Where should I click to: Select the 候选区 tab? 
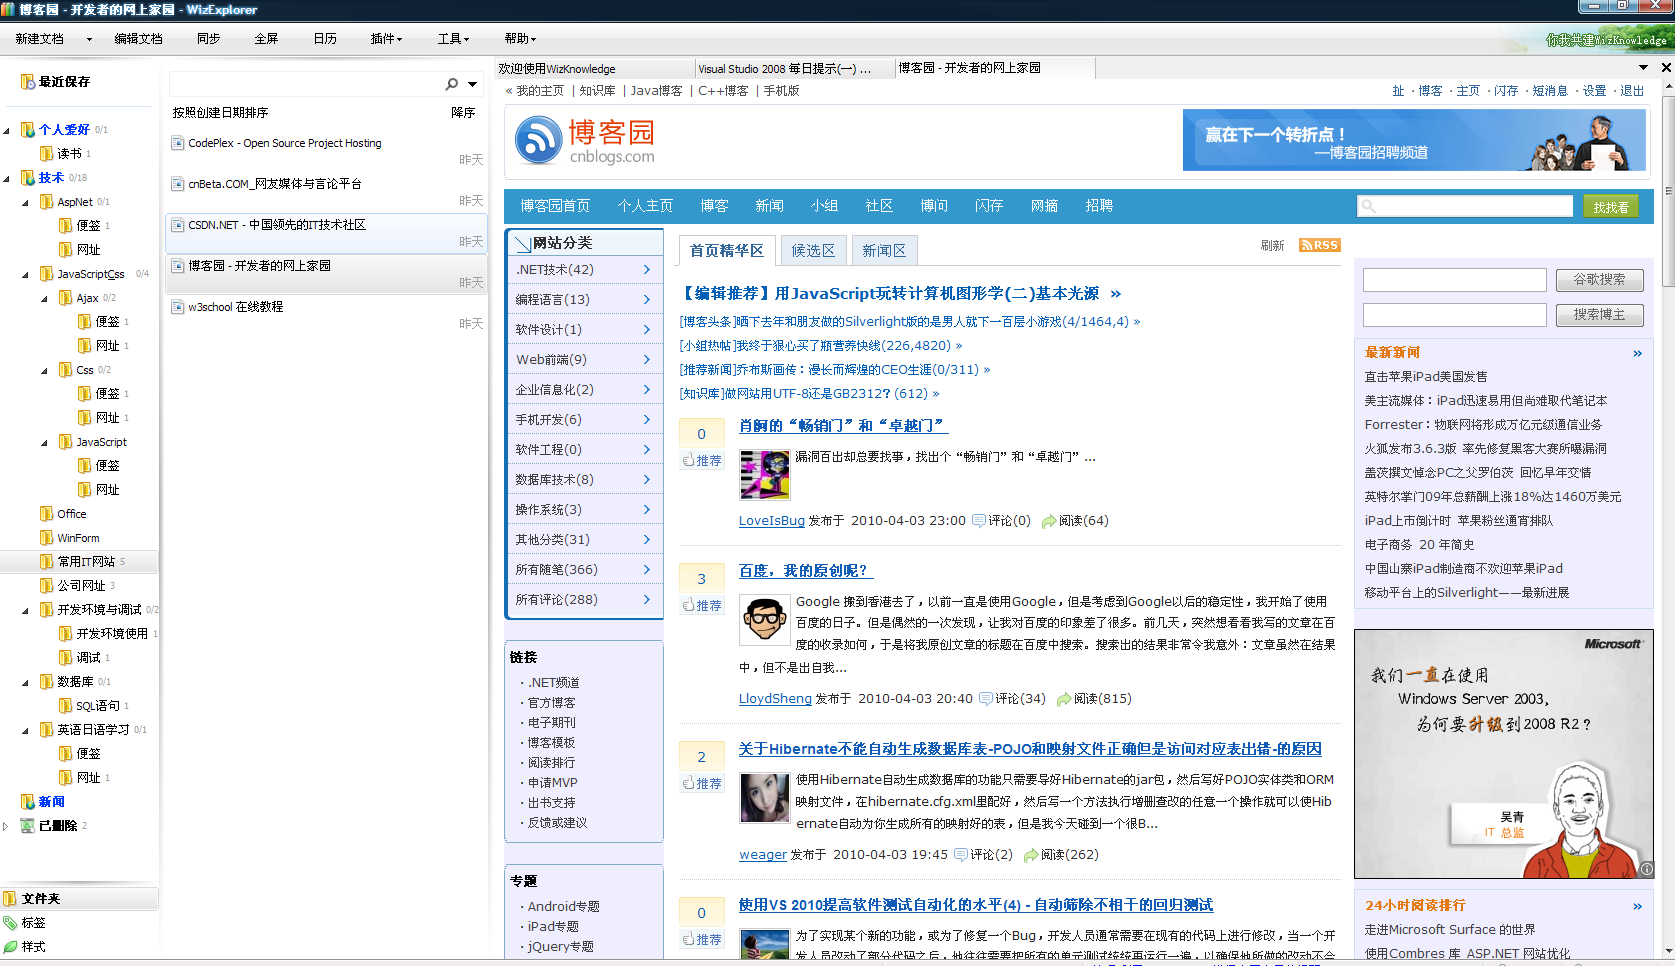[813, 250]
